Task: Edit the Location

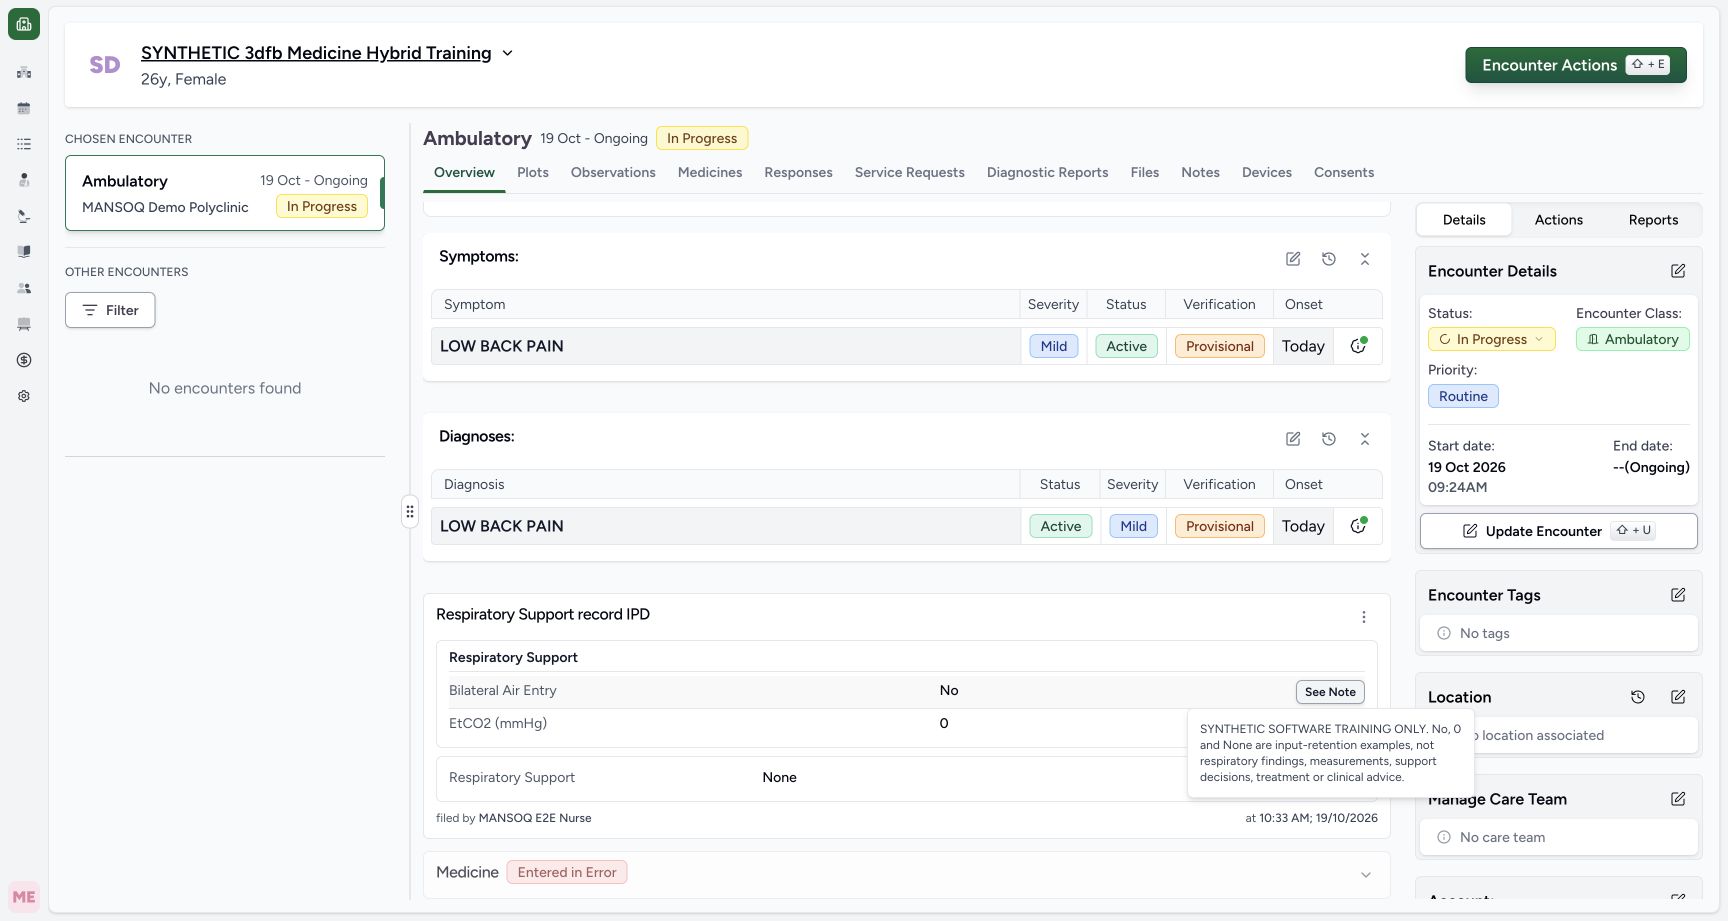Action: (1678, 697)
